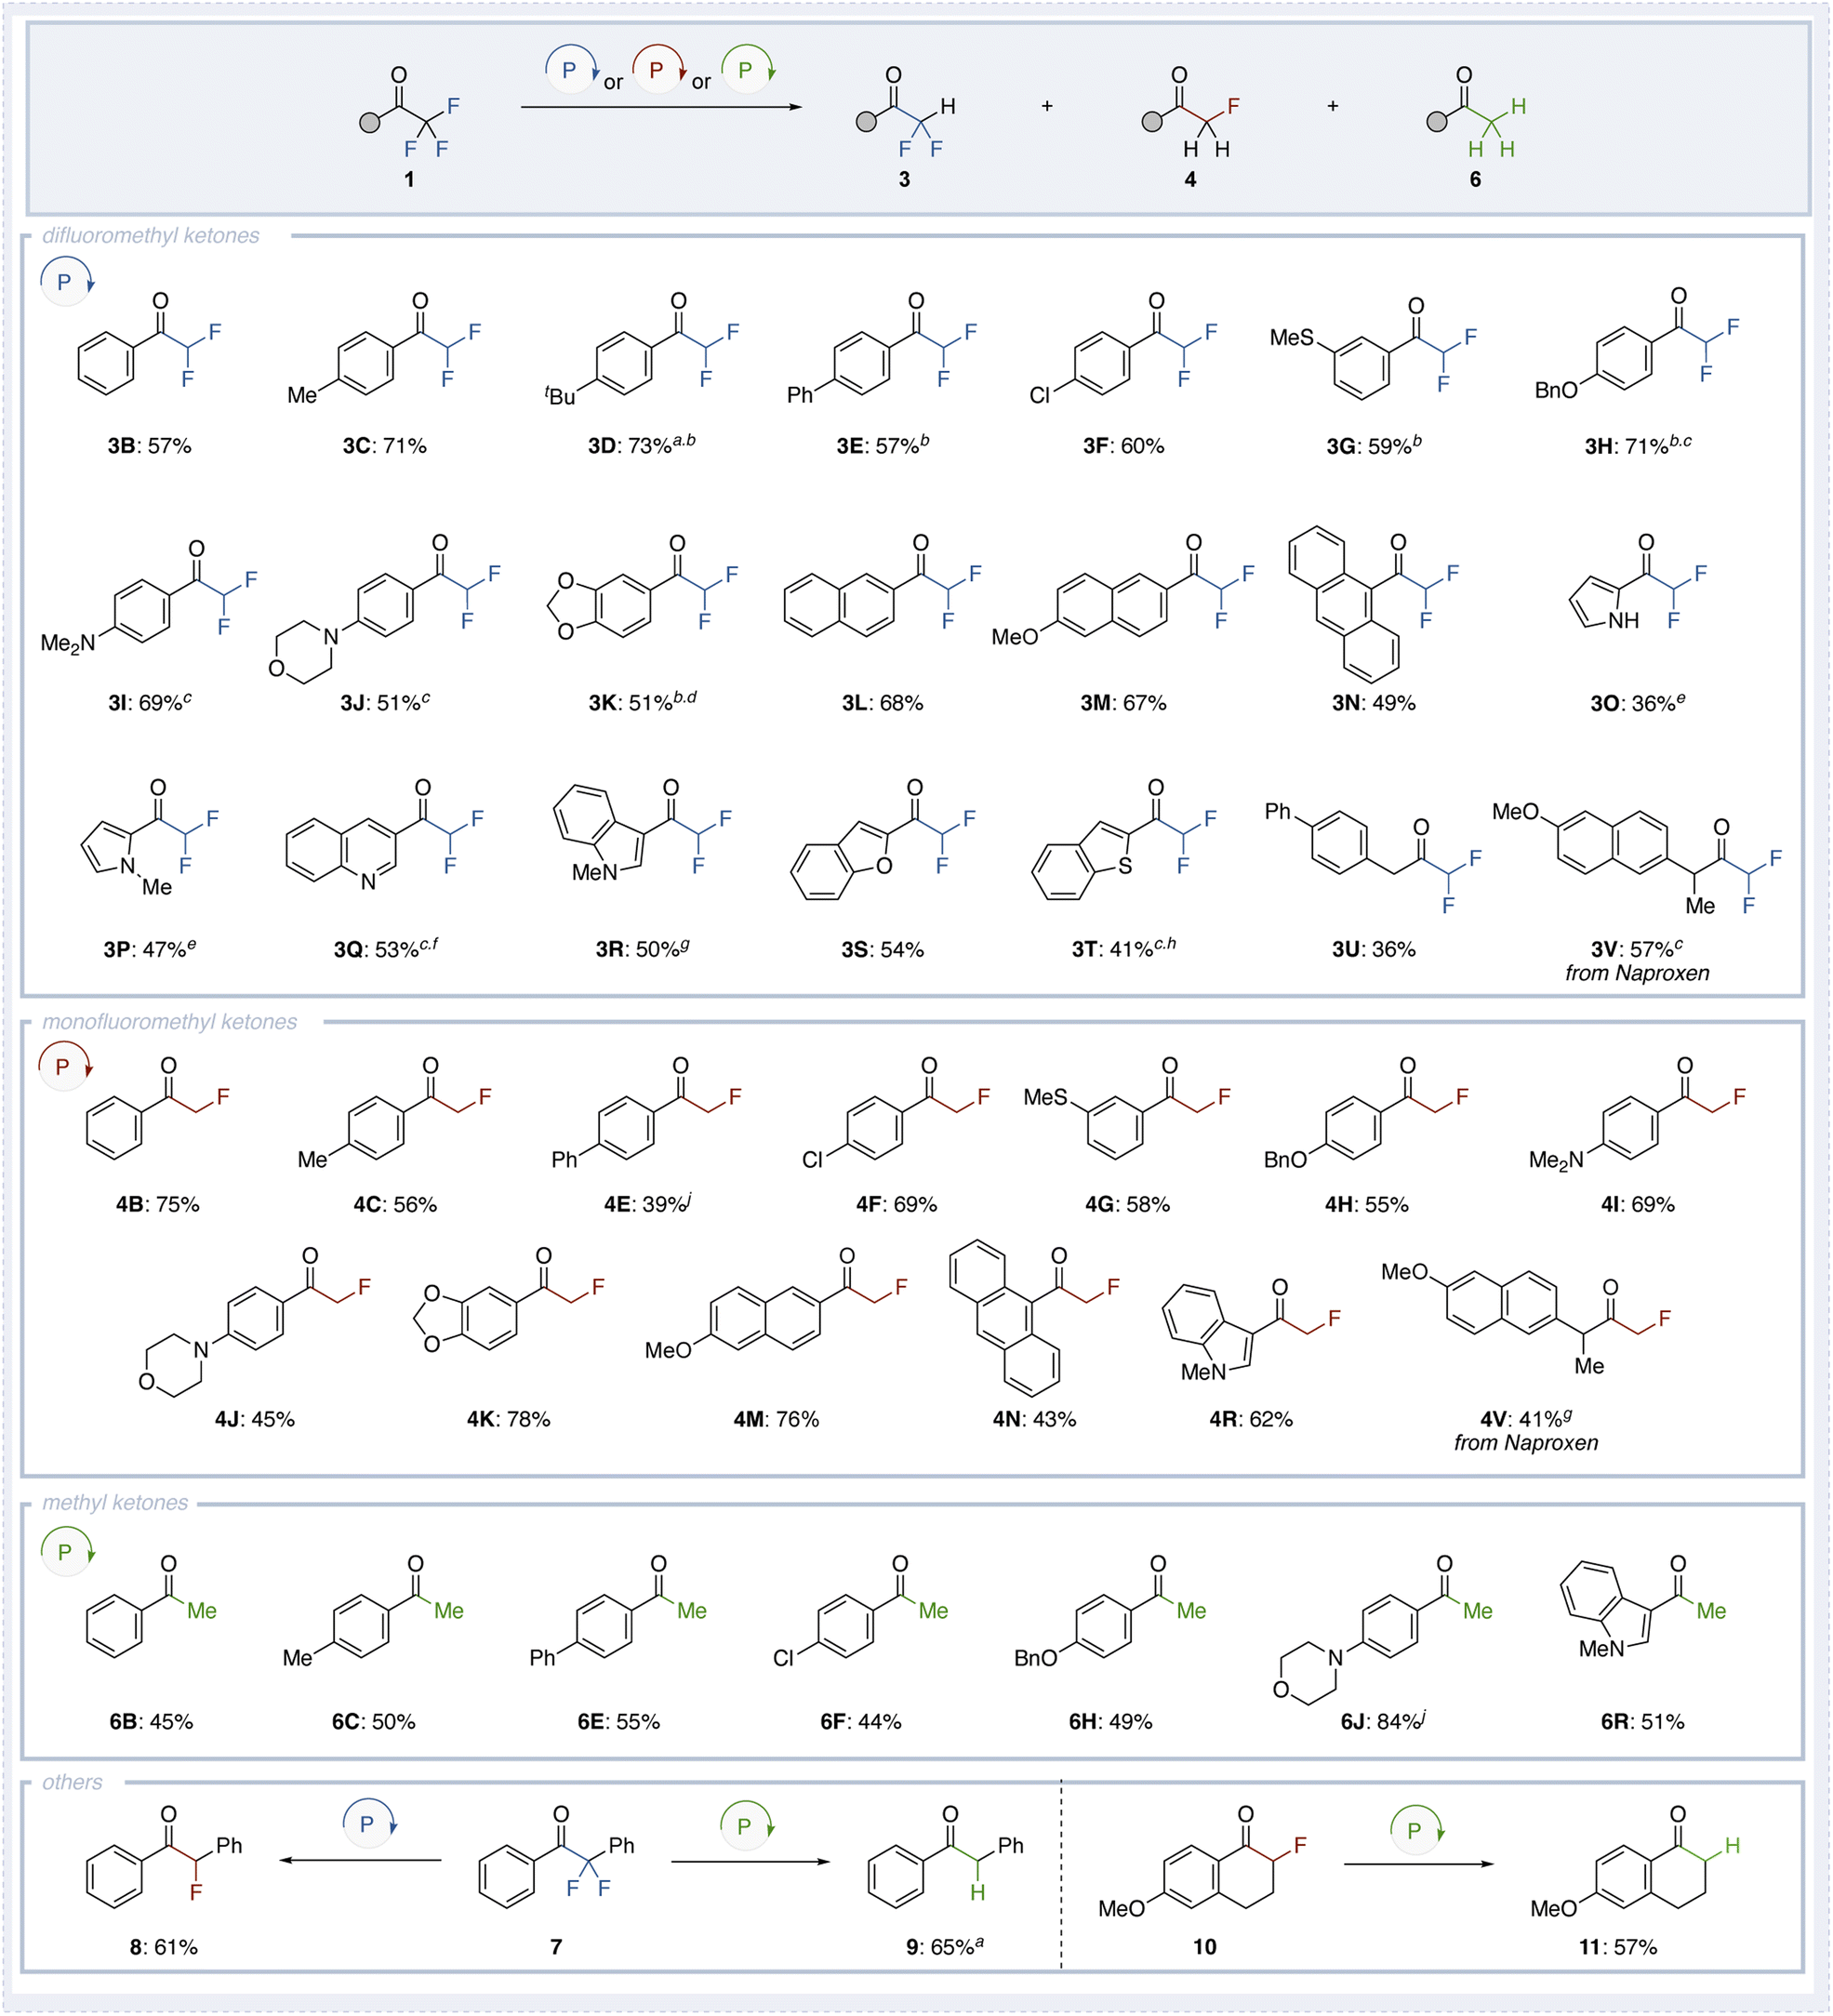Viewport: 1833px width, 2016px height.
Task: Click the red P icon in the header scheme
Action: click(658, 69)
